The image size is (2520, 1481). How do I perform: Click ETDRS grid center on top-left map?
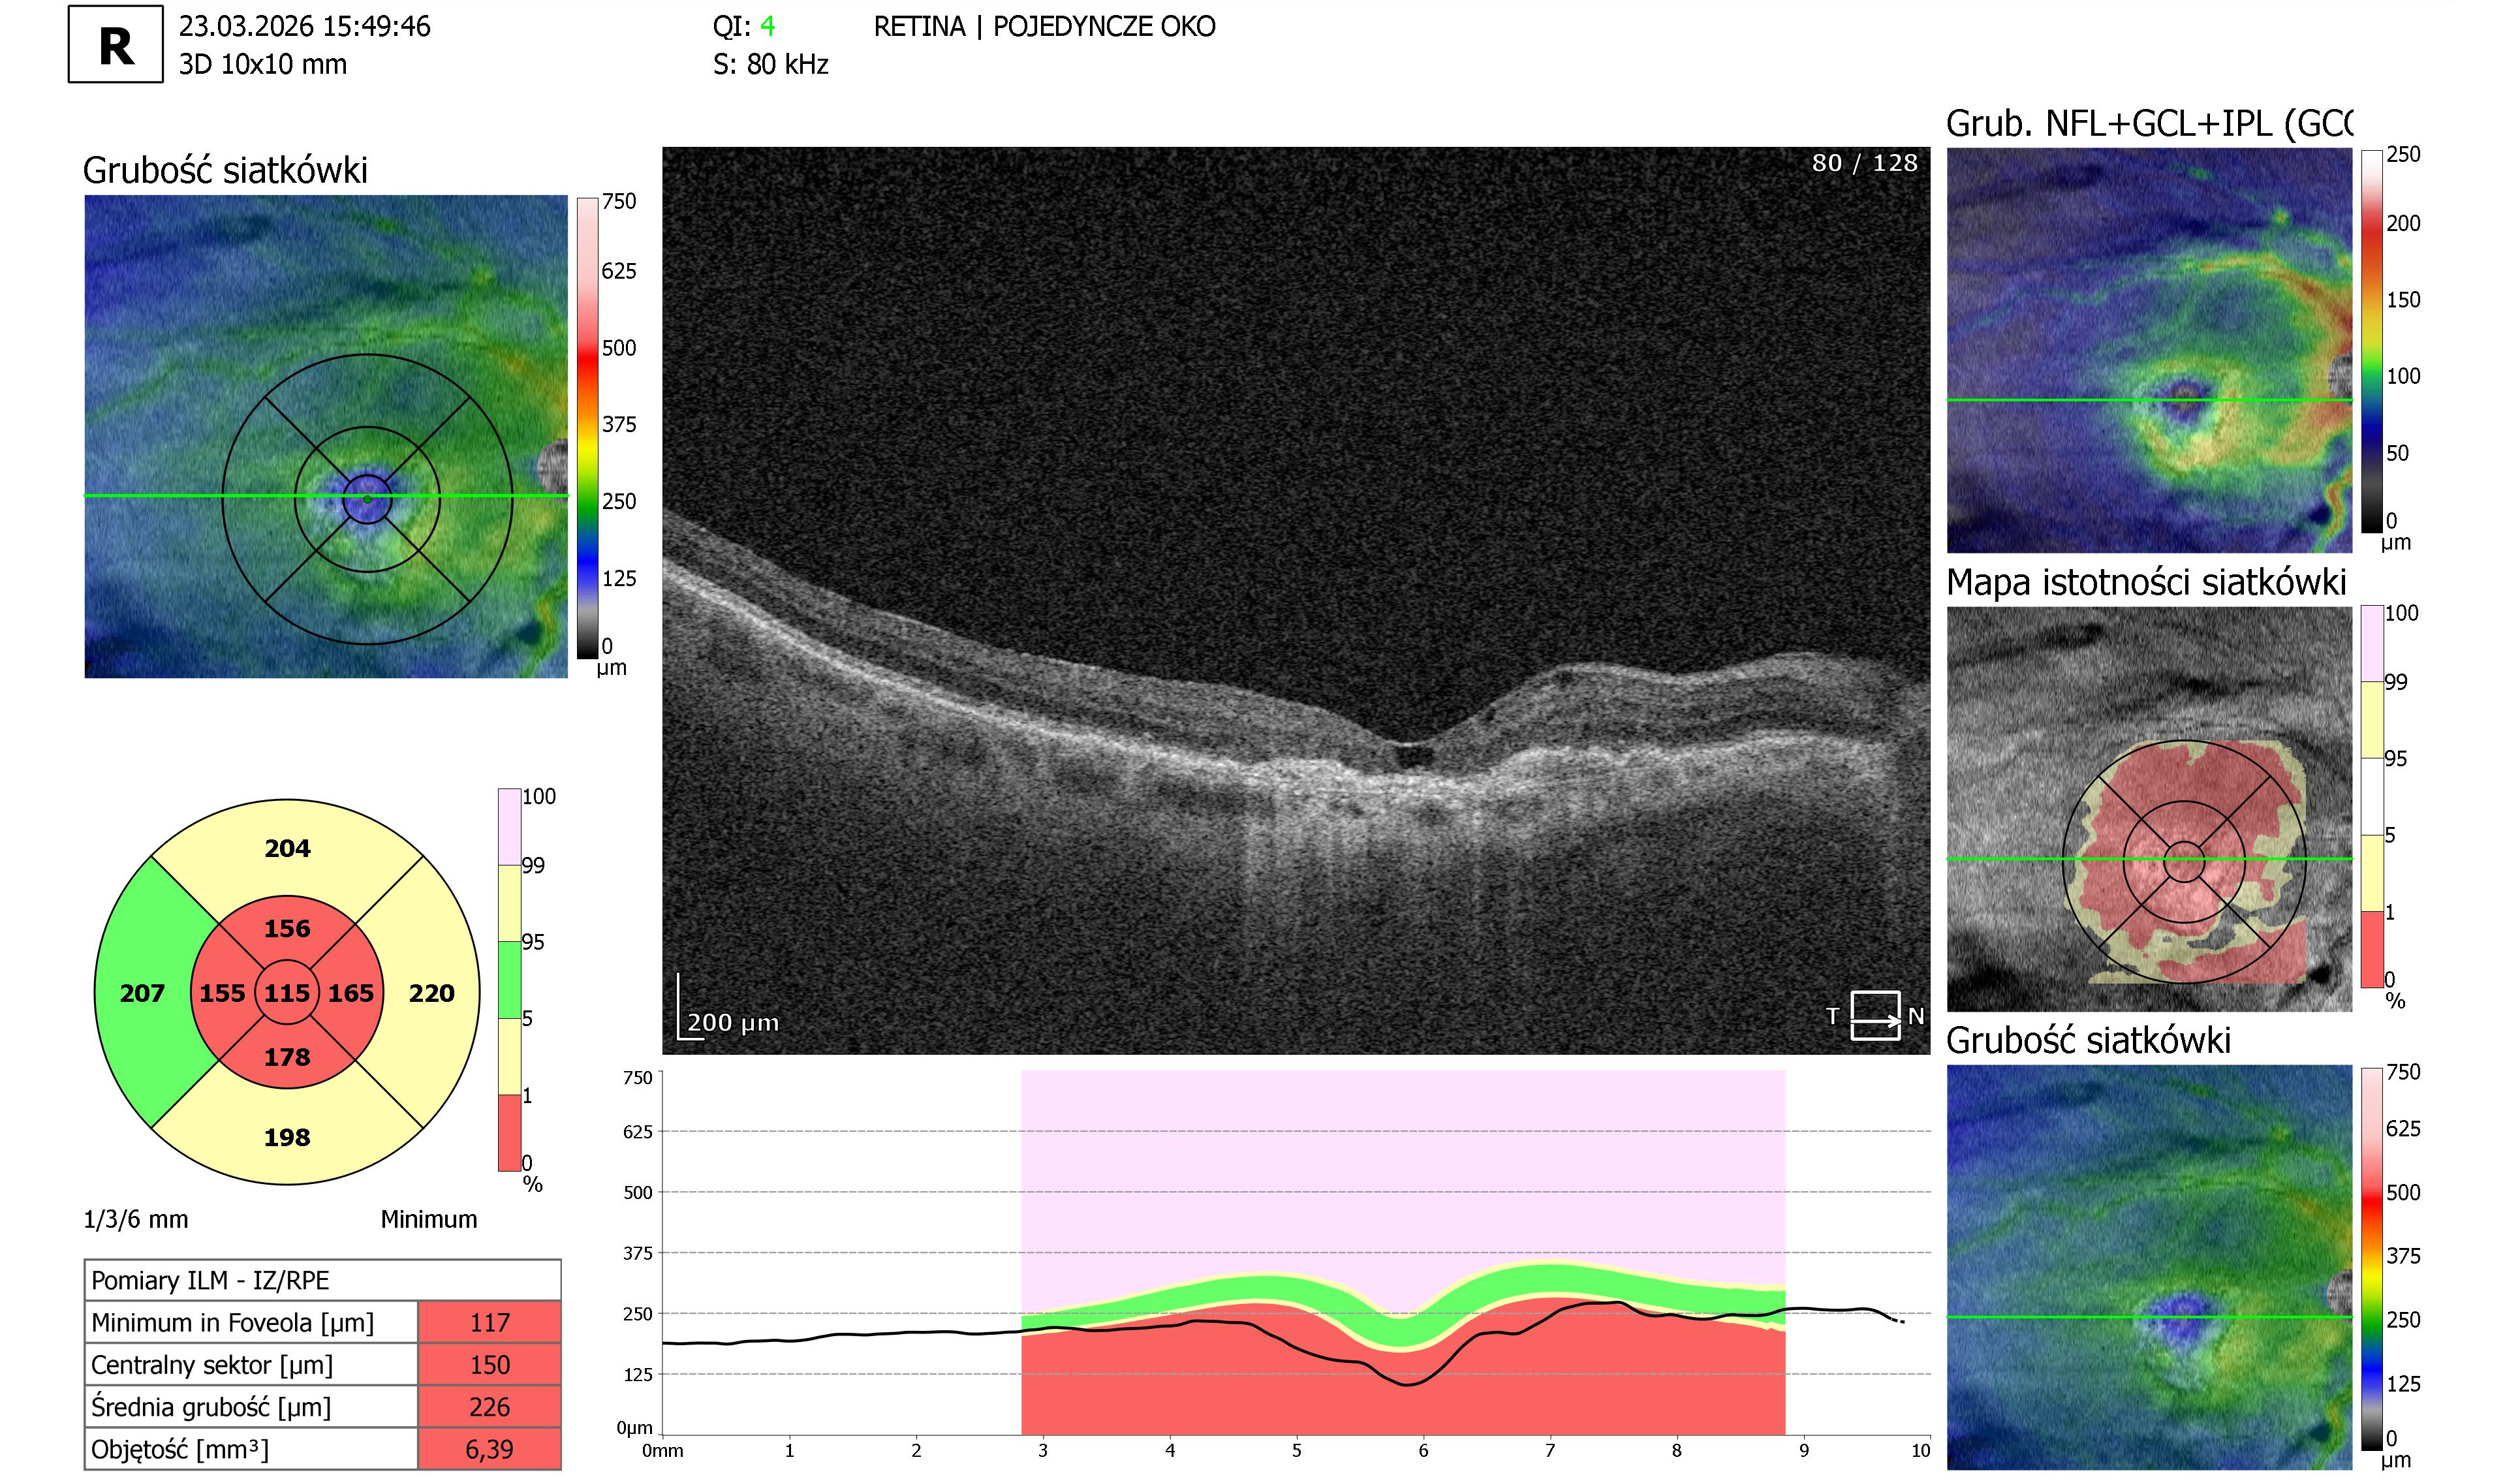(x=367, y=498)
